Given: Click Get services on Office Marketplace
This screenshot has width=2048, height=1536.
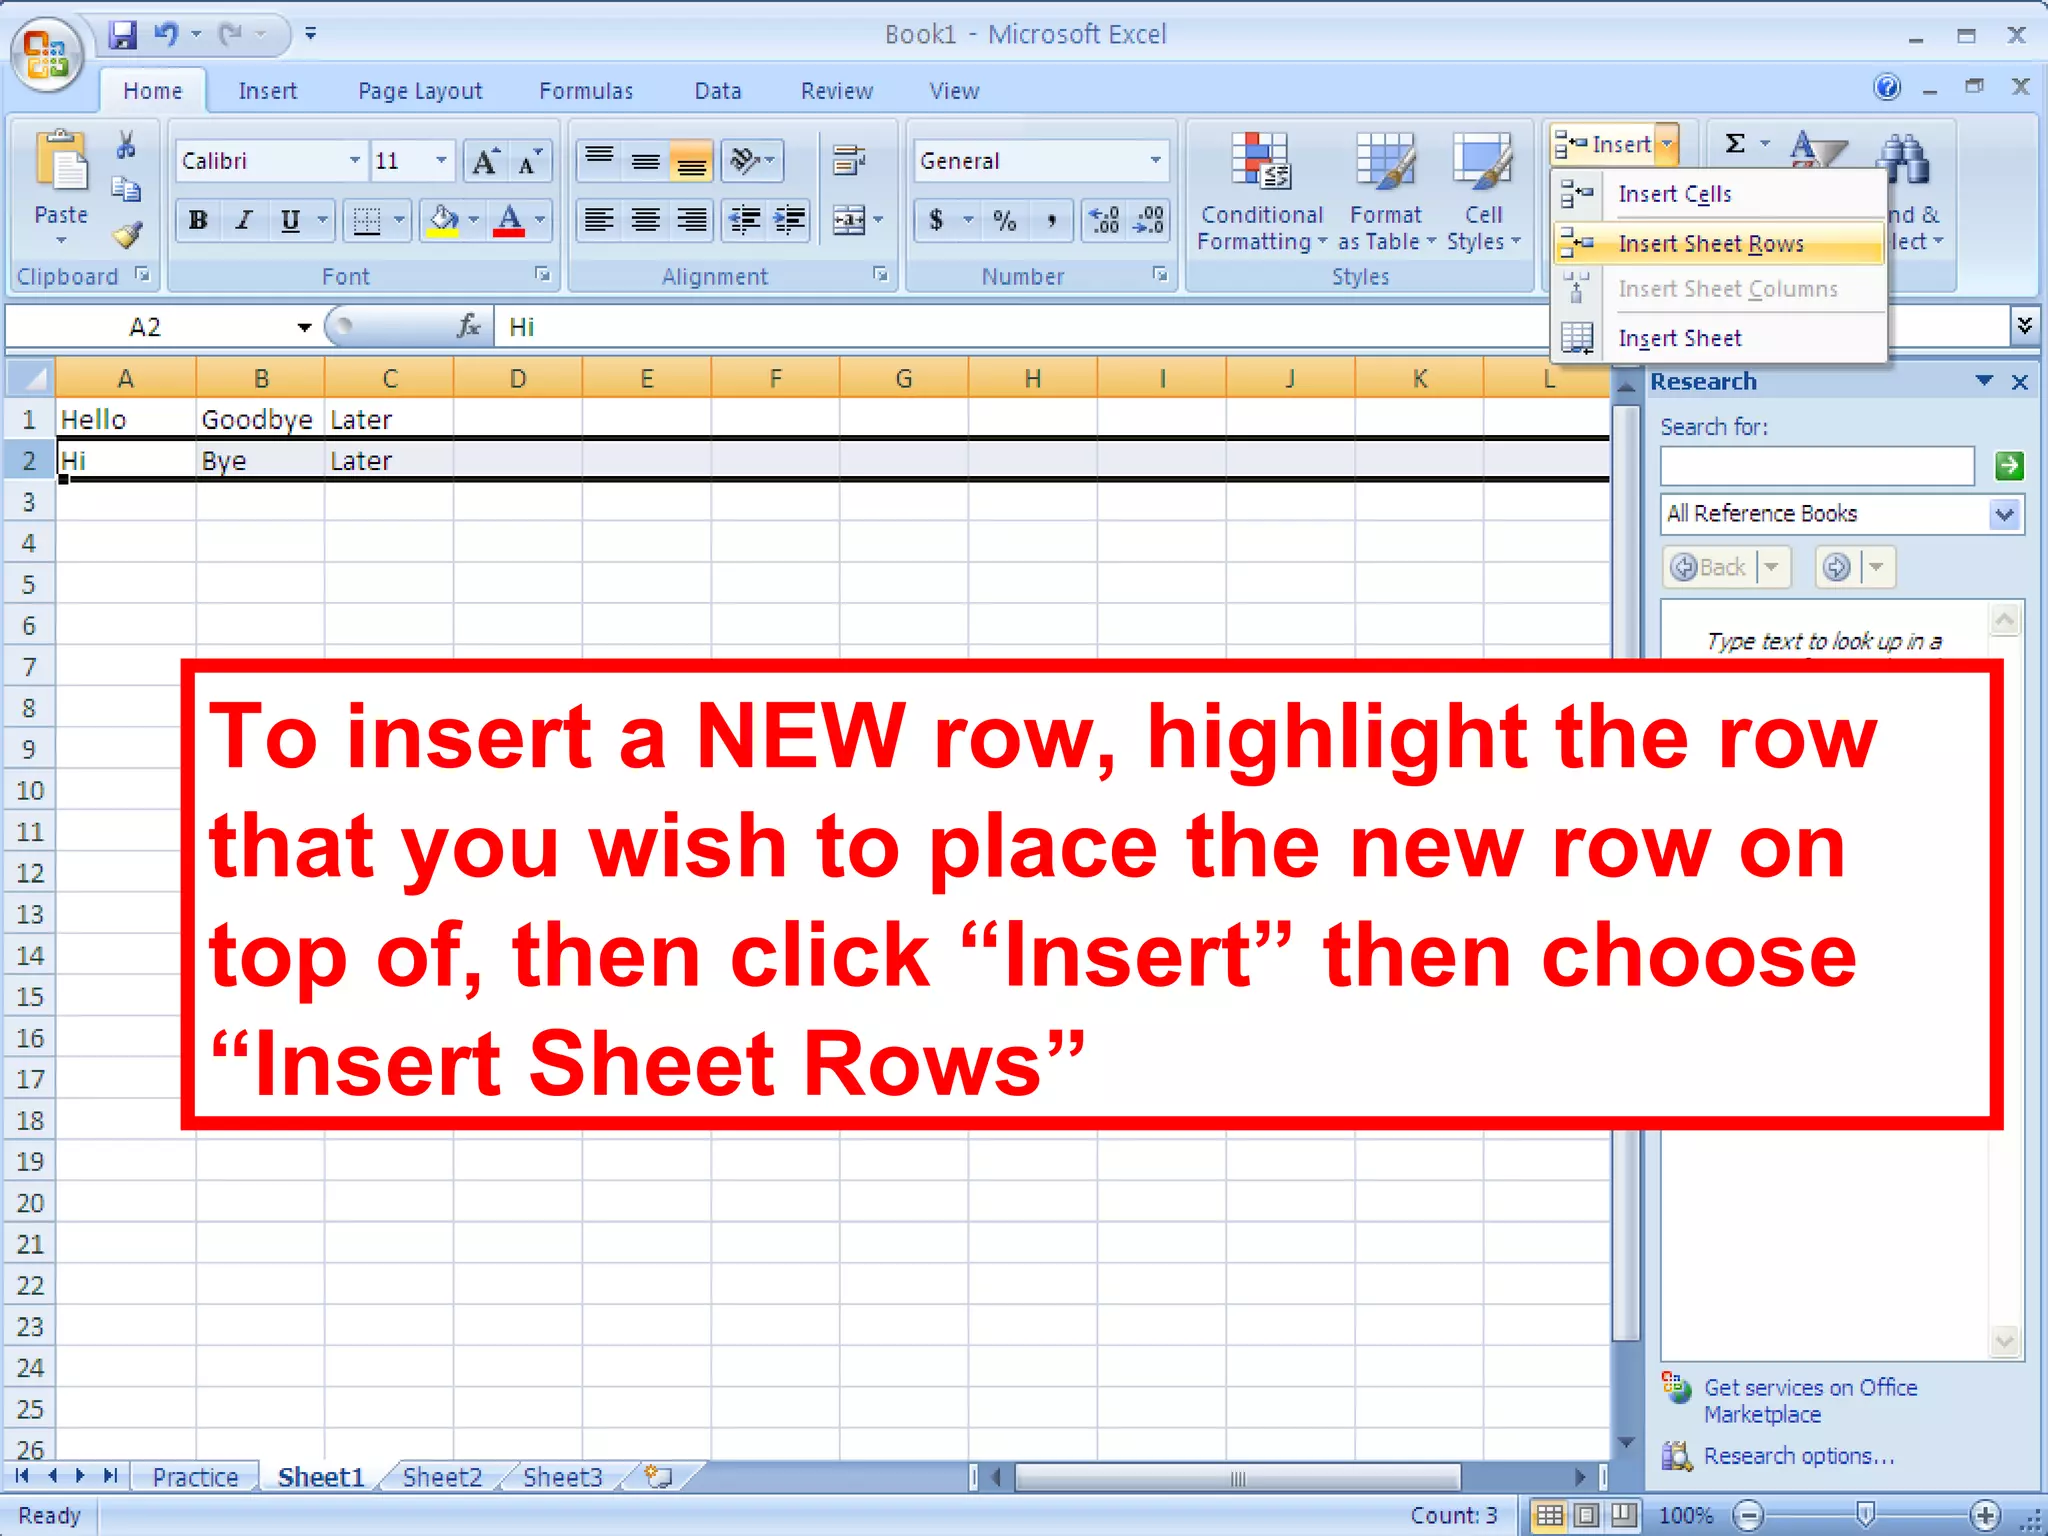Looking at the screenshot, I should pyautogui.click(x=1810, y=1401).
